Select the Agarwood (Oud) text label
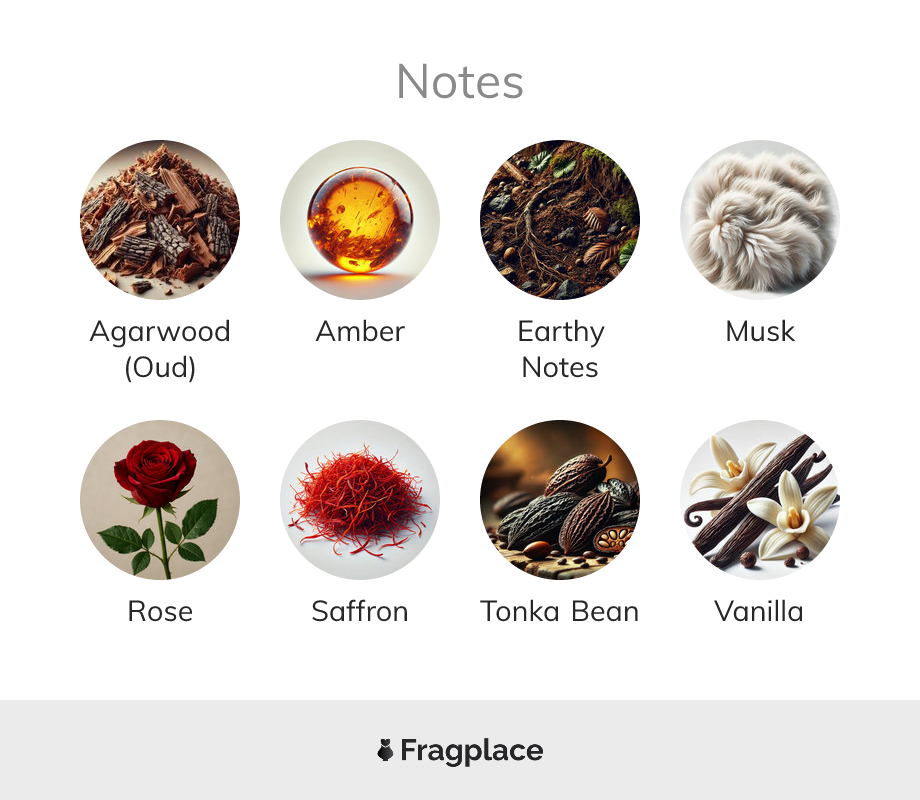920x800 pixels. [160, 350]
